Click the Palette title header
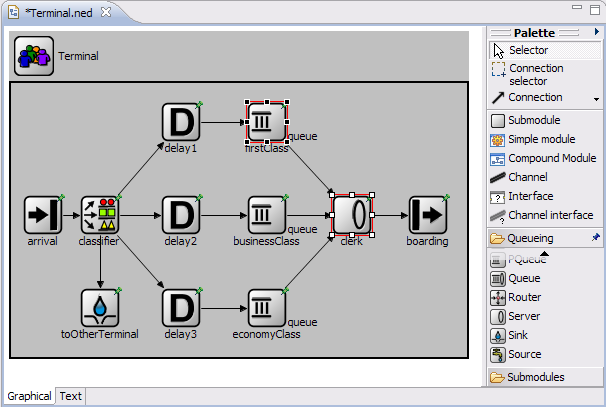The height and width of the screenshot is (407, 606). pos(534,33)
